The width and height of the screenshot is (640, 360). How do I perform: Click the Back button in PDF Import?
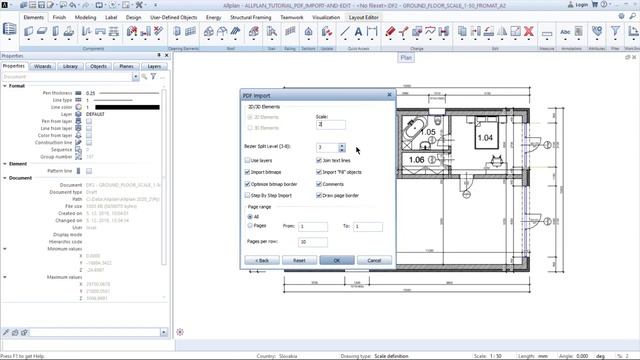pos(262,260)
